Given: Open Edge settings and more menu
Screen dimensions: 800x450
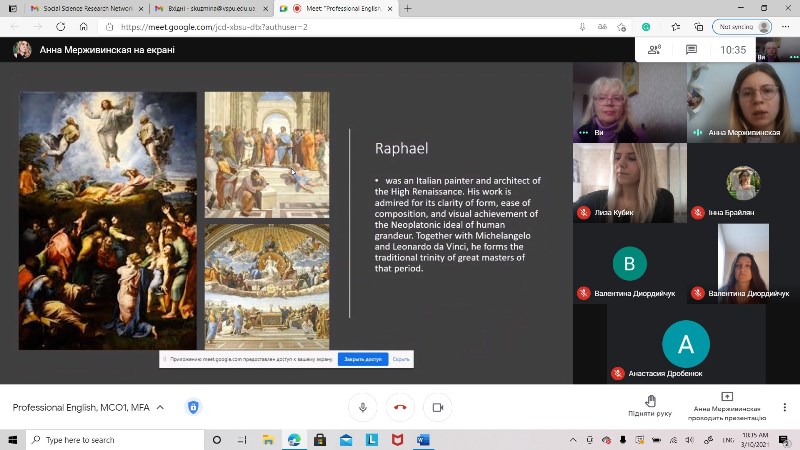Looking at the screenshot, I should tap(785, 27).
